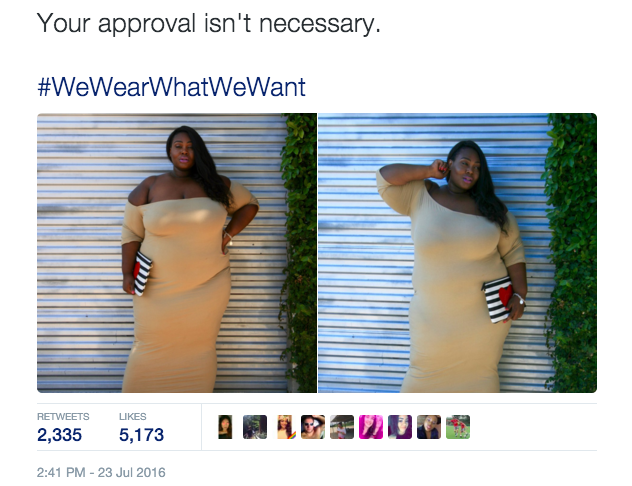632x486 pixels.
Task: Click the avatar of a person standing outdoors
Action: (x=342, y=427)
